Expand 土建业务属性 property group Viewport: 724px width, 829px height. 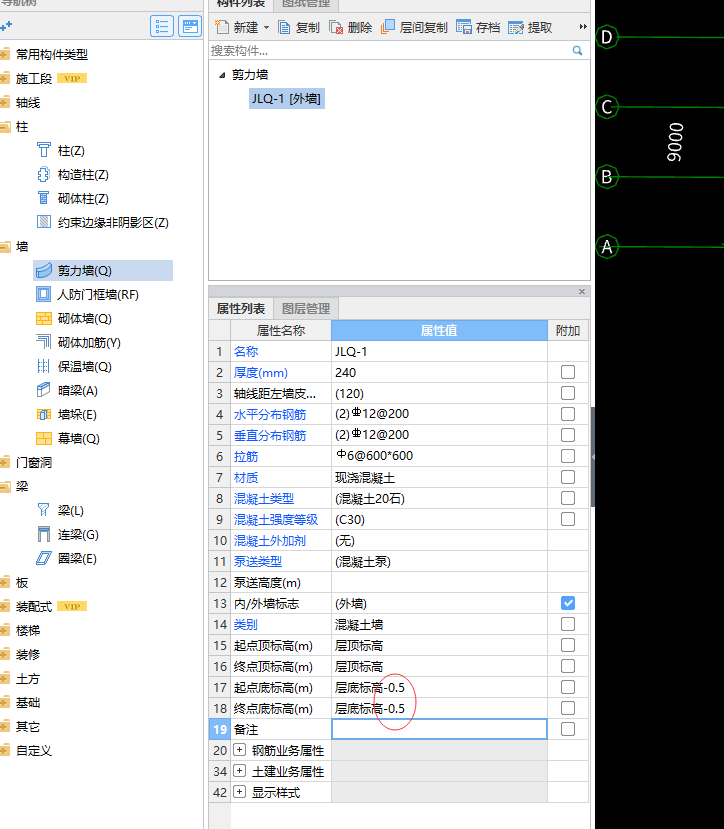click(x=240, y=771)
